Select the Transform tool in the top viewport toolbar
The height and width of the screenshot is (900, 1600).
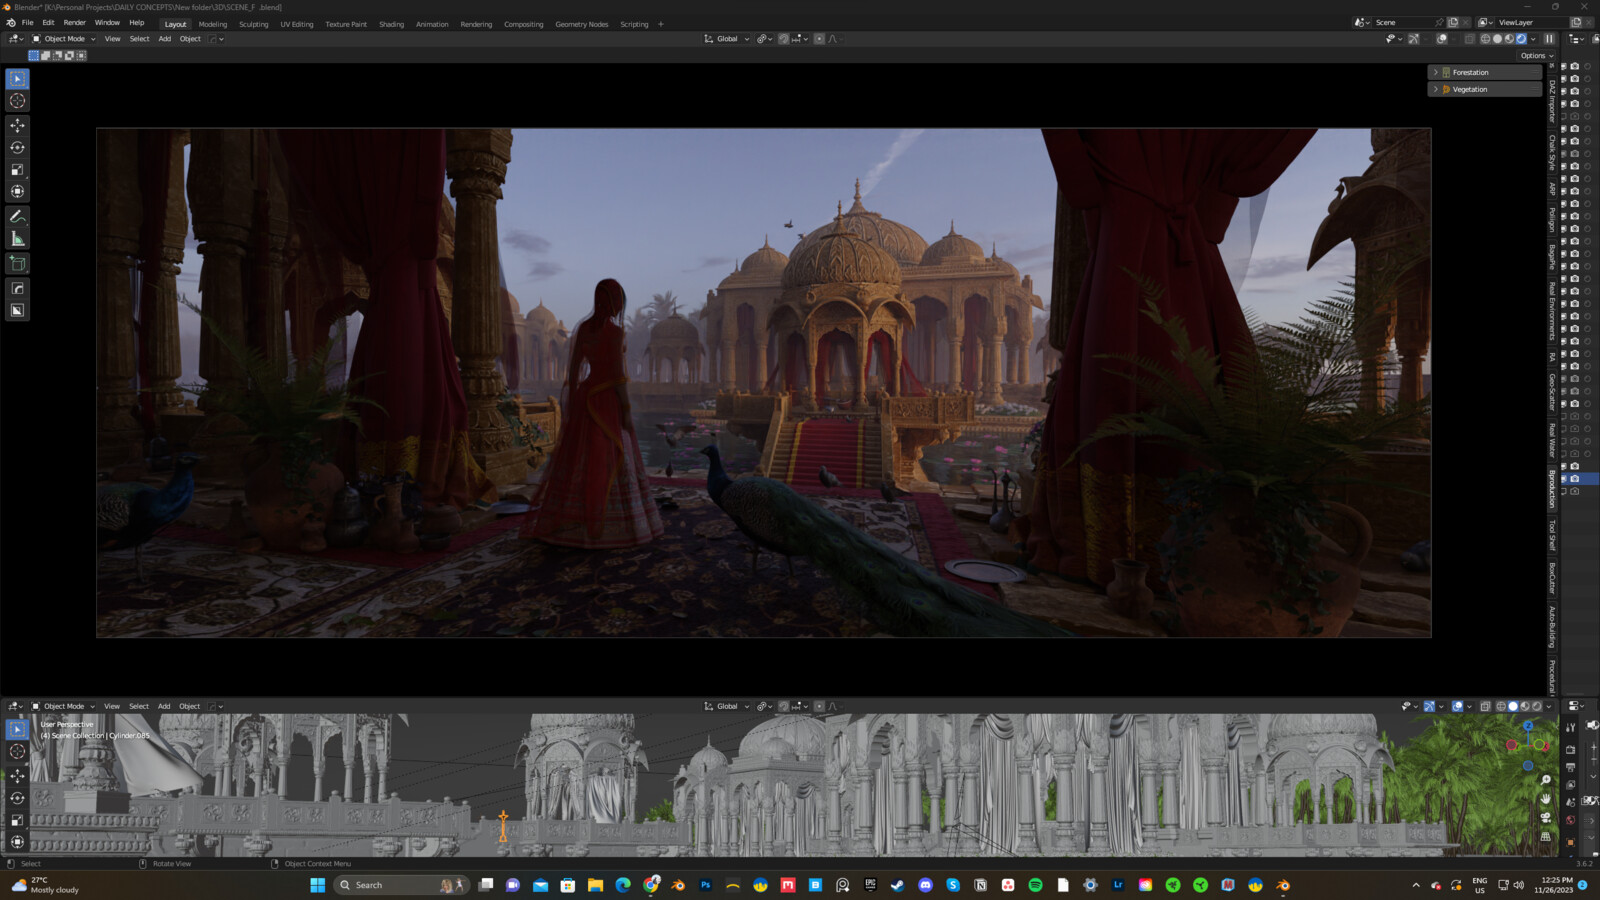point(17,191)
